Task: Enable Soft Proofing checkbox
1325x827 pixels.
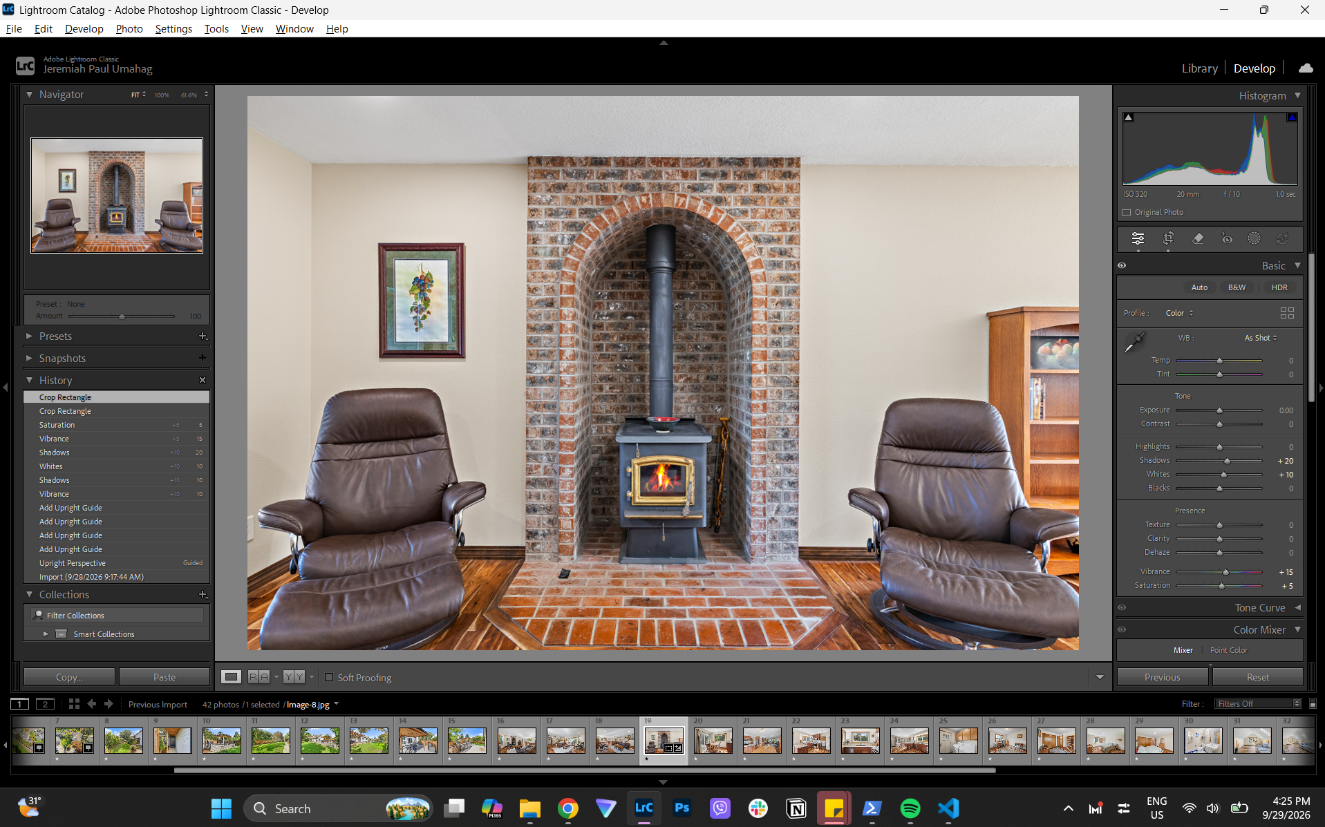Action: pos(329,678)
